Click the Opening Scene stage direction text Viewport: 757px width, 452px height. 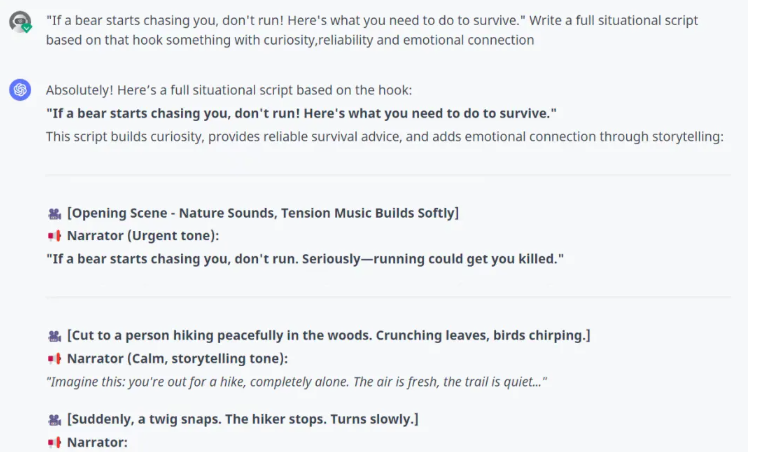coord(263,213)
